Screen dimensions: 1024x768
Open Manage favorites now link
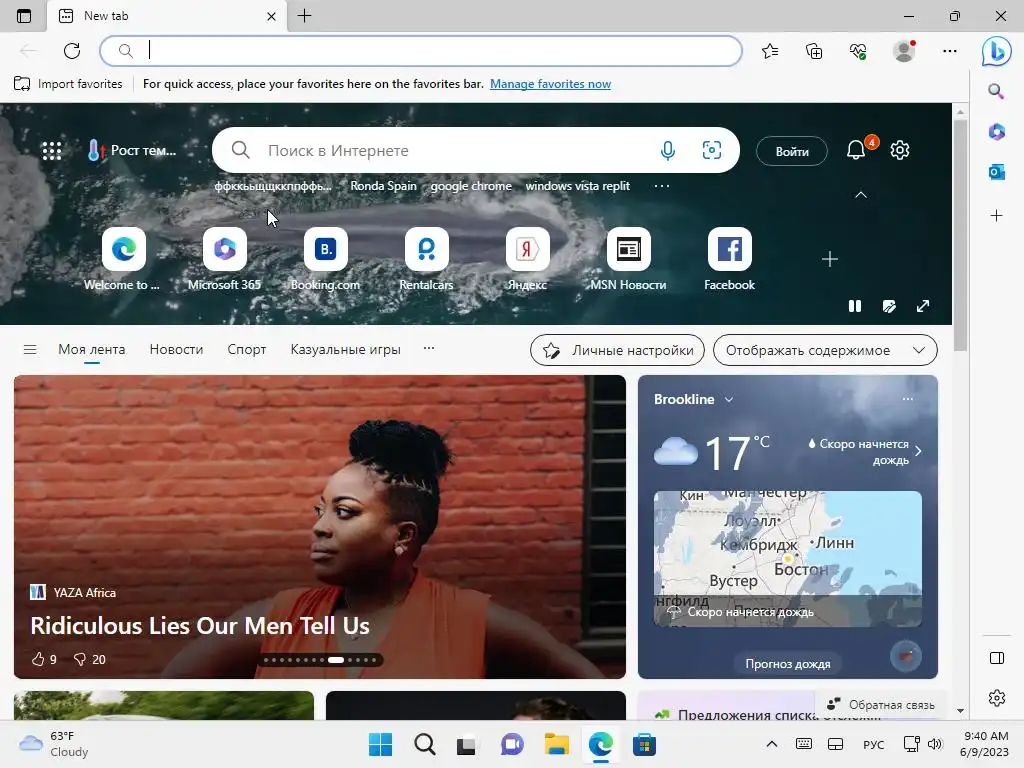550,84
